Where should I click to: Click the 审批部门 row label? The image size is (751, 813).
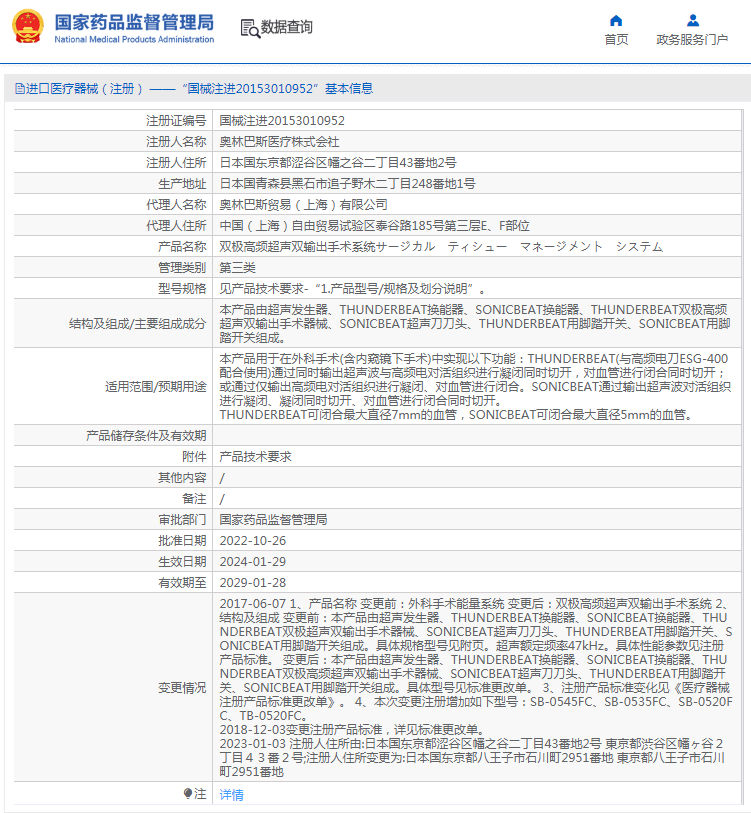point(182,520)
